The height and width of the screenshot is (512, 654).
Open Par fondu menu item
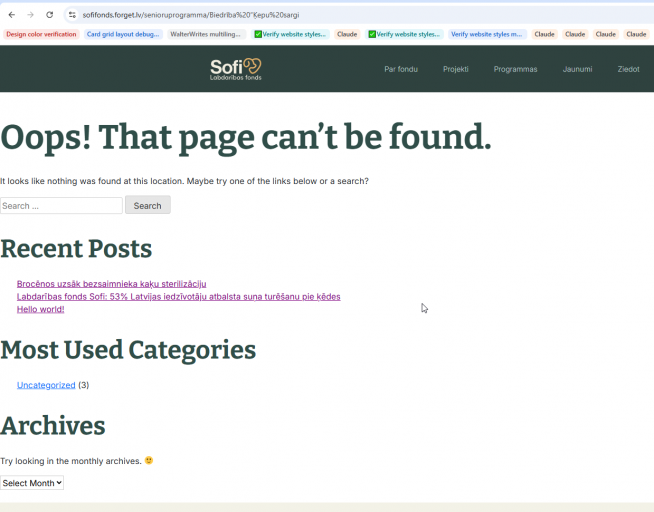(401, 69)
